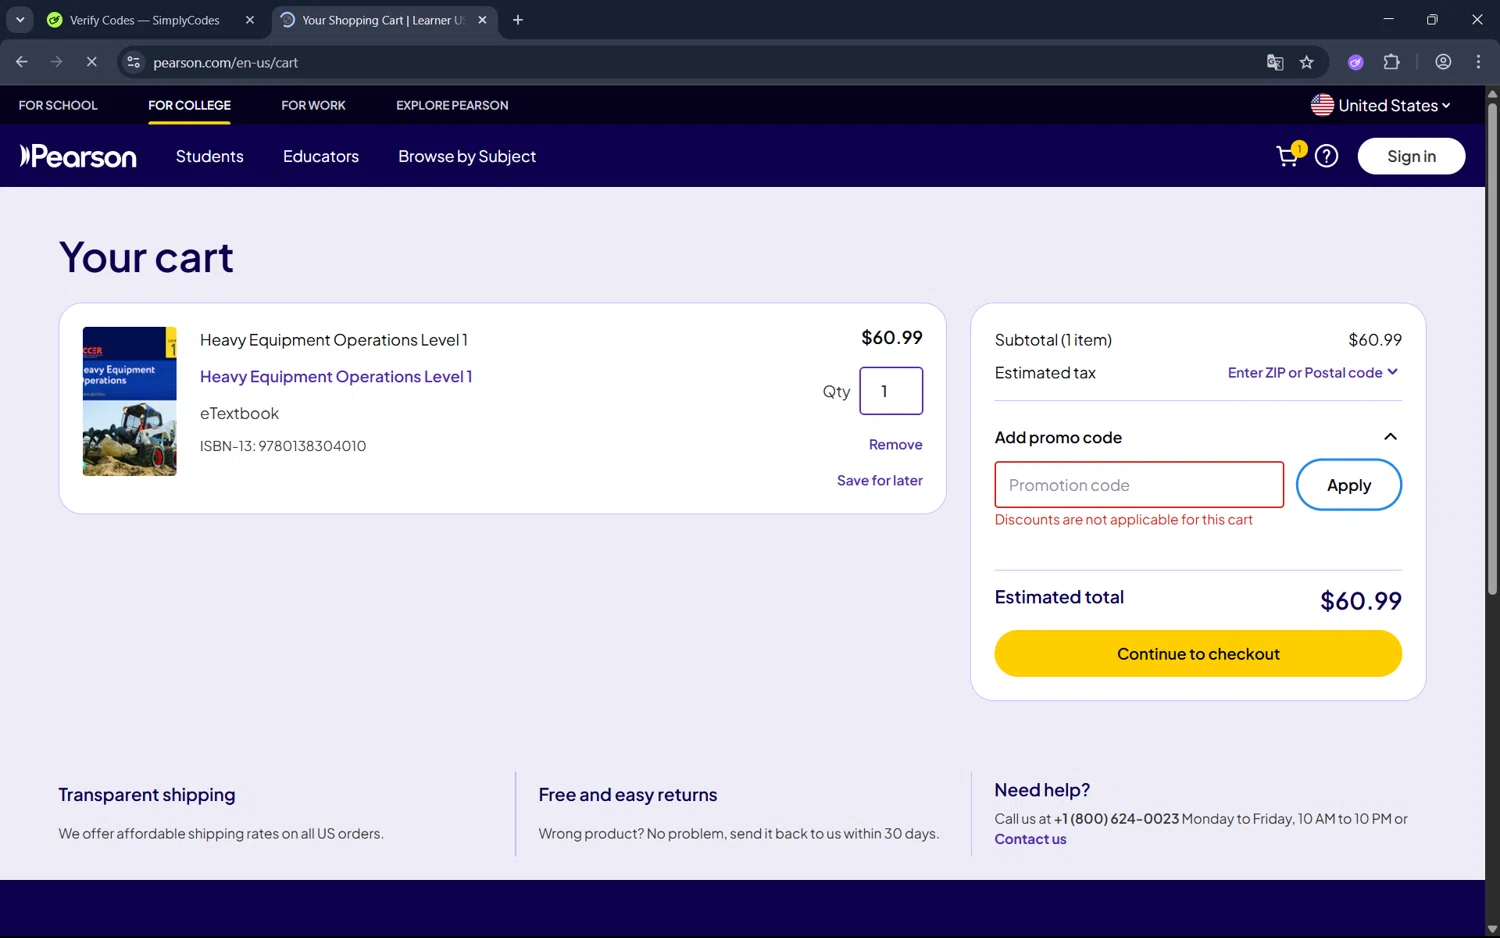Screen dimensions: 1500x938
Task: Open the Google Translate icon in address bar
Action: coord(1275,62)
